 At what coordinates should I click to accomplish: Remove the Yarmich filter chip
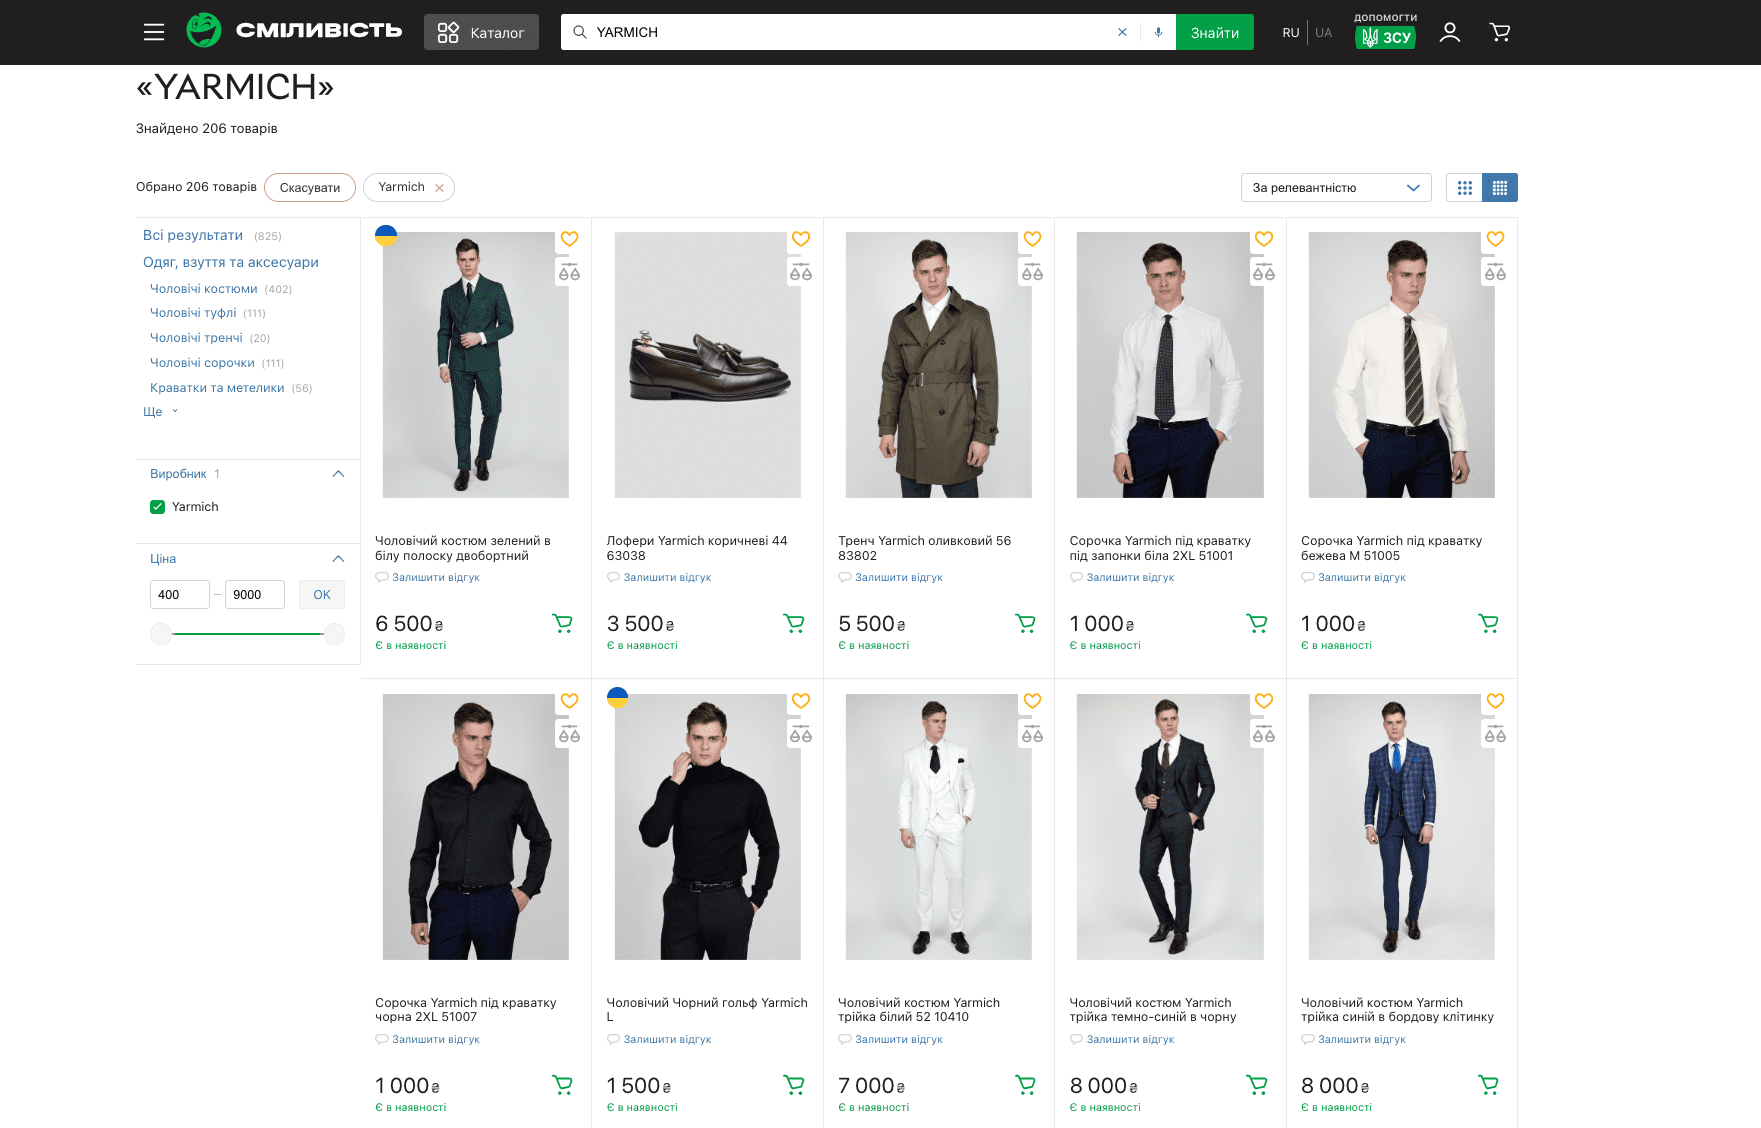(439, 188)
